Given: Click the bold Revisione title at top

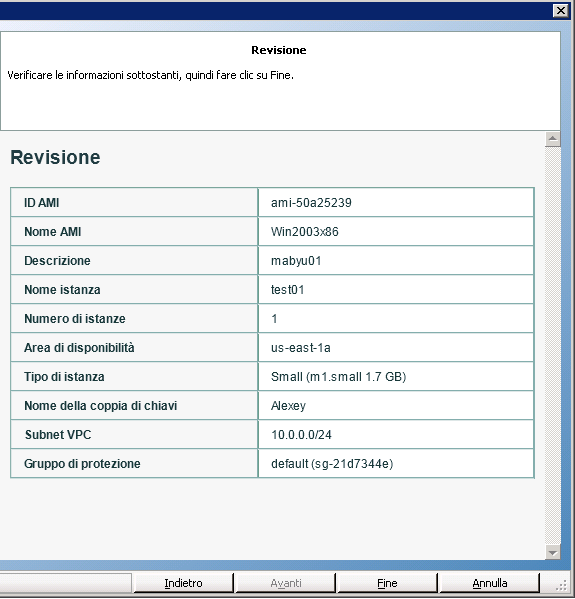Looking at the screenshot, I should point(279,50).
